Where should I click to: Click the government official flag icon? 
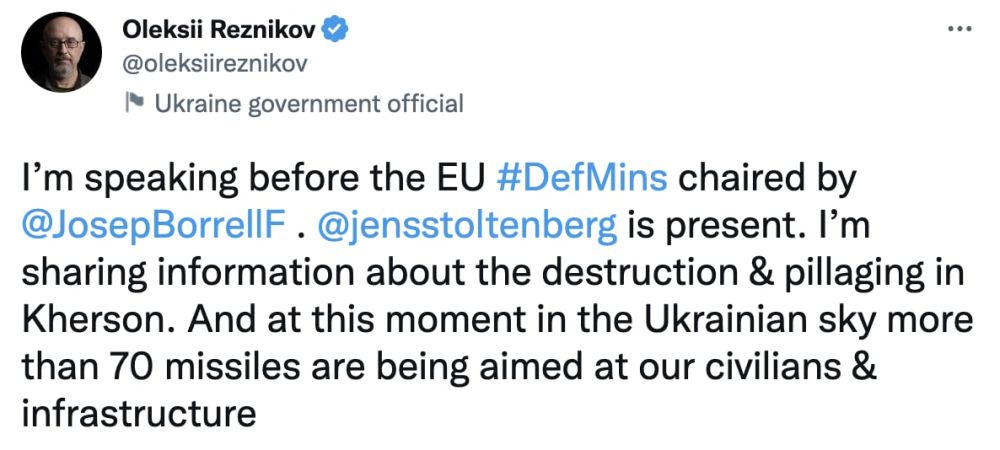pos(131,102)
